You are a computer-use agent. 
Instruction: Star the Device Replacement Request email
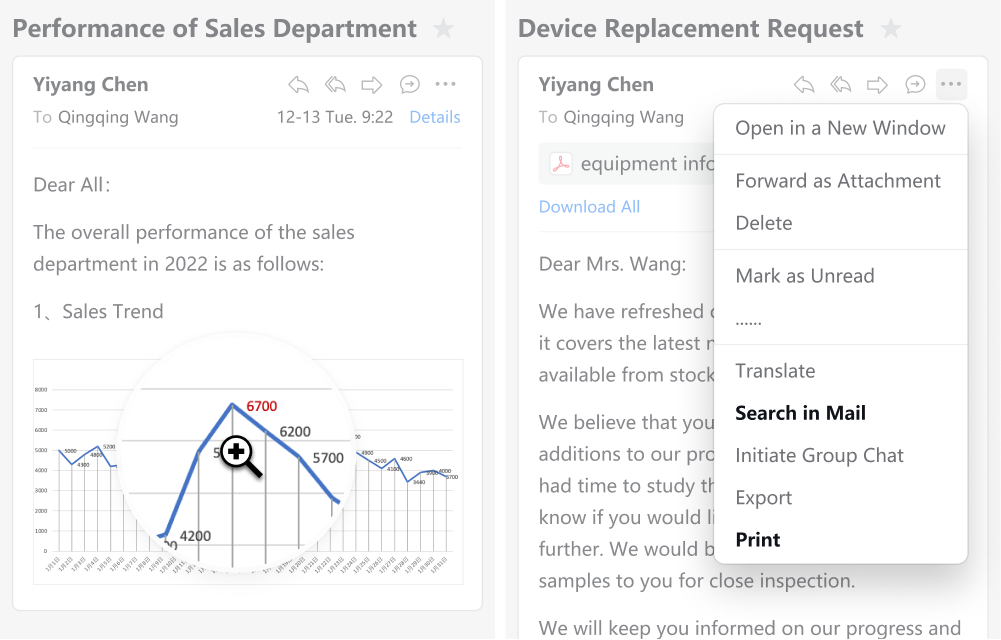click(891, 29)
